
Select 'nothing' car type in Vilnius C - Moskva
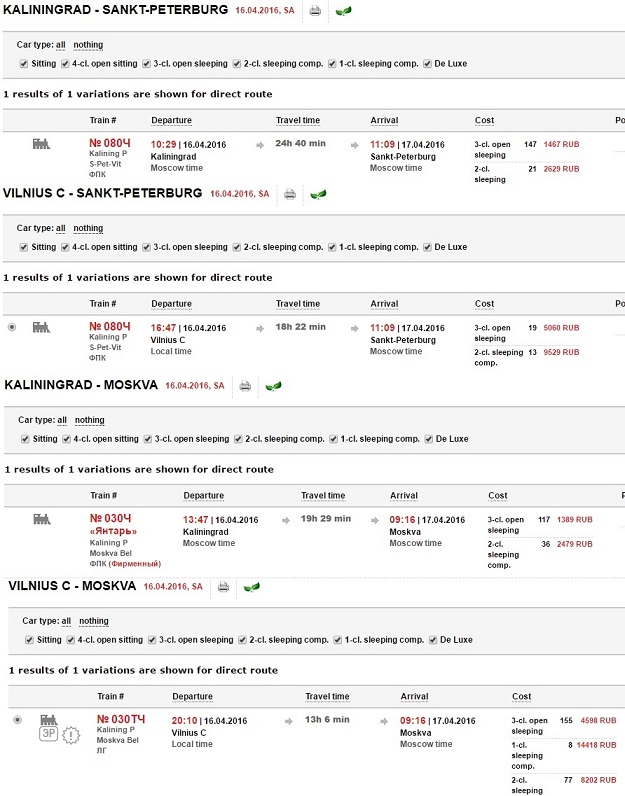coord(94,621)
